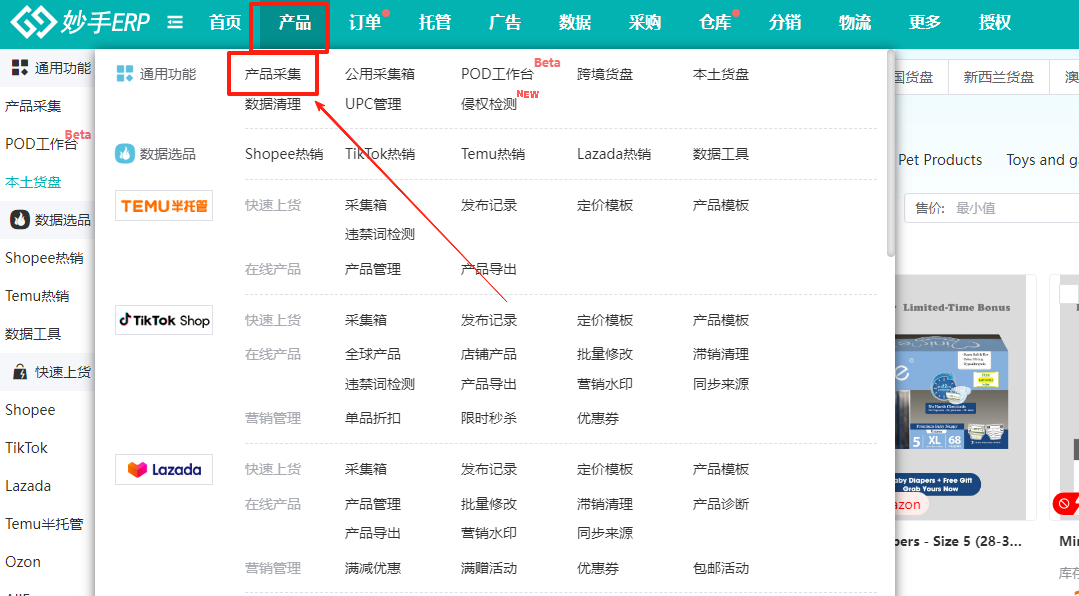Switch to the 新西兰货盘 tab
This screenshot has height=596, width=1079.
pyautogui.click(x=998, y=77)
